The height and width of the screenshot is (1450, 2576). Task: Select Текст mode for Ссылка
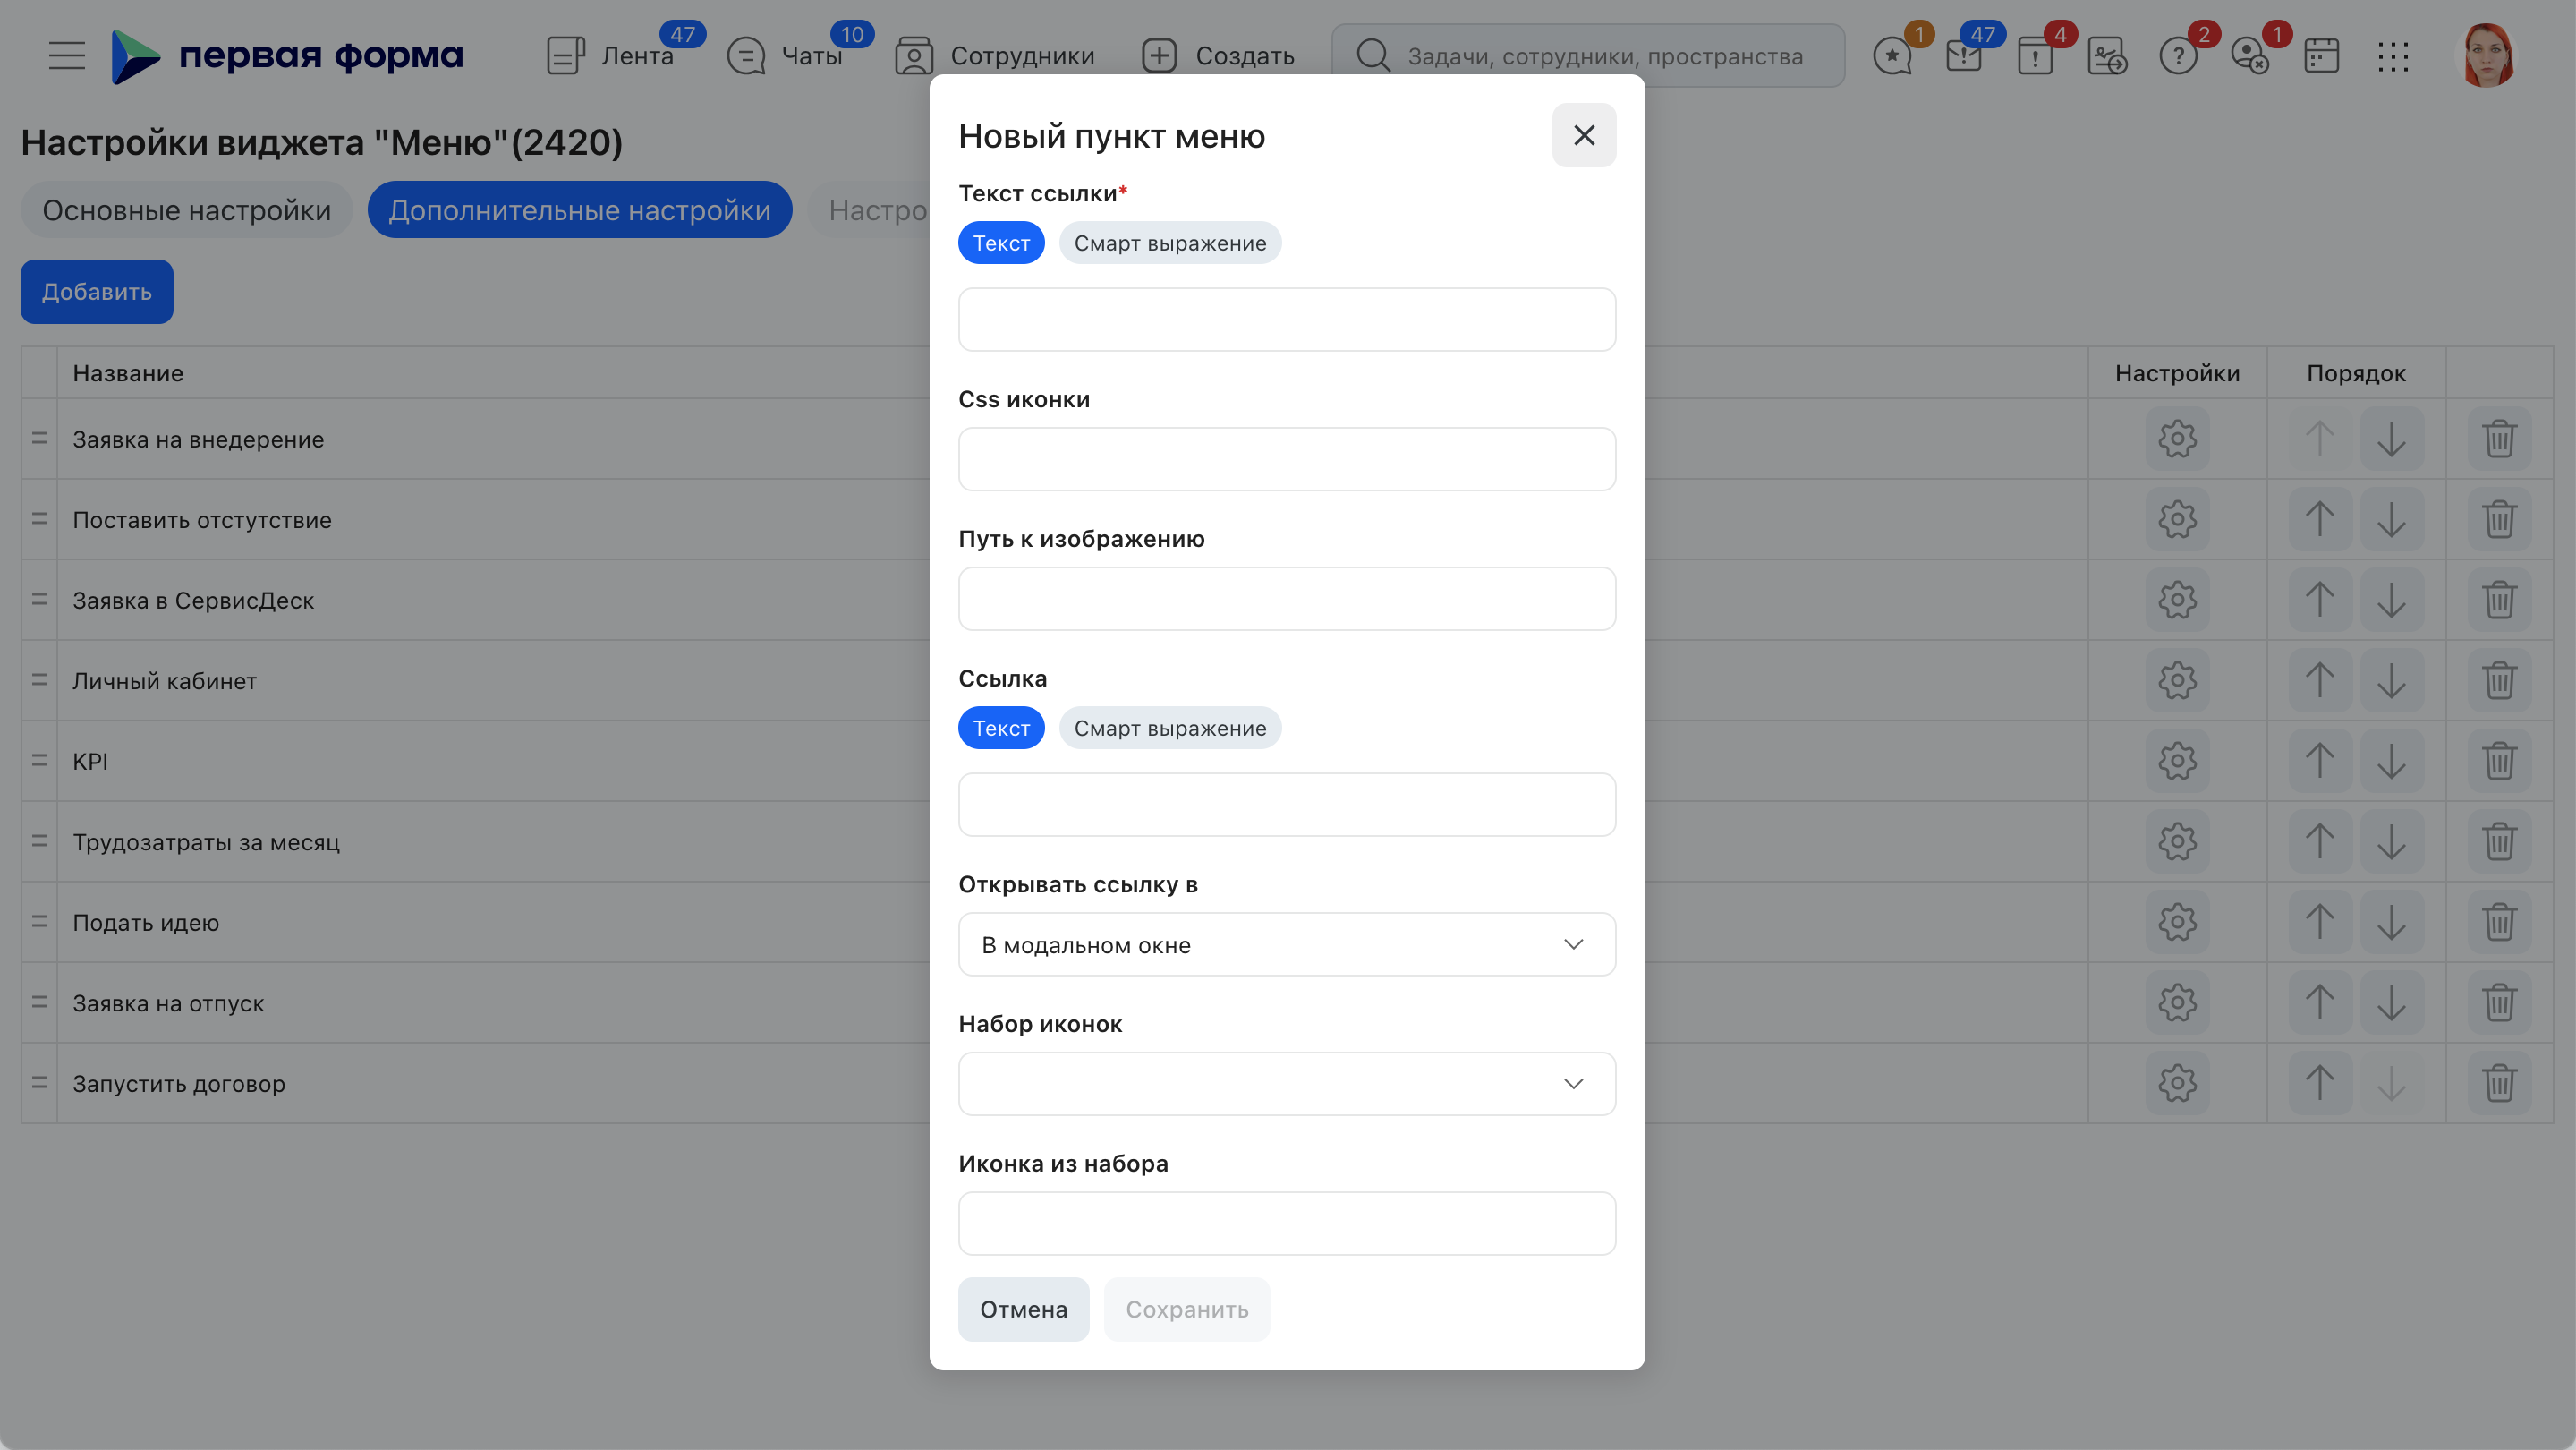click(1001, 728)
